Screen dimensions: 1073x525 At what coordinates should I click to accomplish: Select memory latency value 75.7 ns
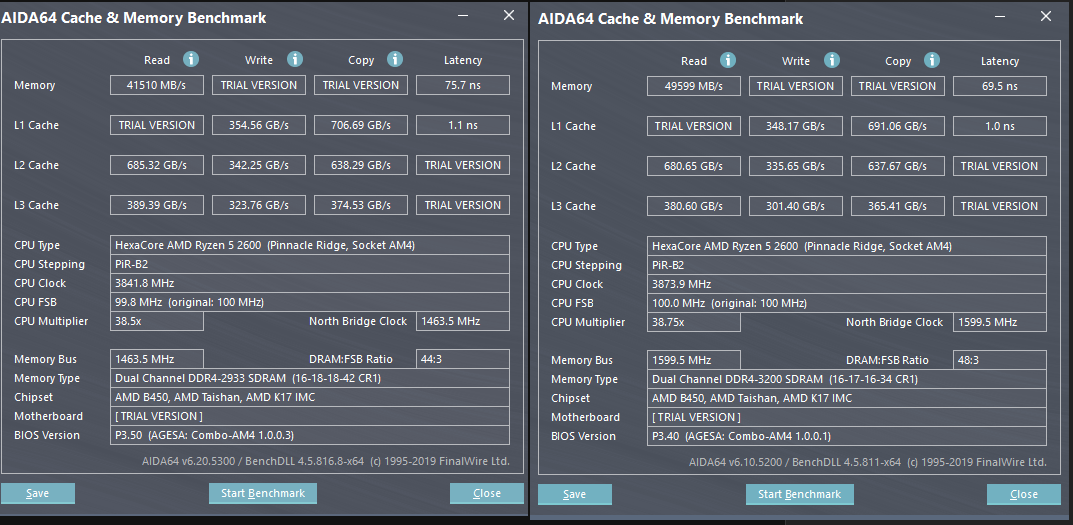[463, 85]
